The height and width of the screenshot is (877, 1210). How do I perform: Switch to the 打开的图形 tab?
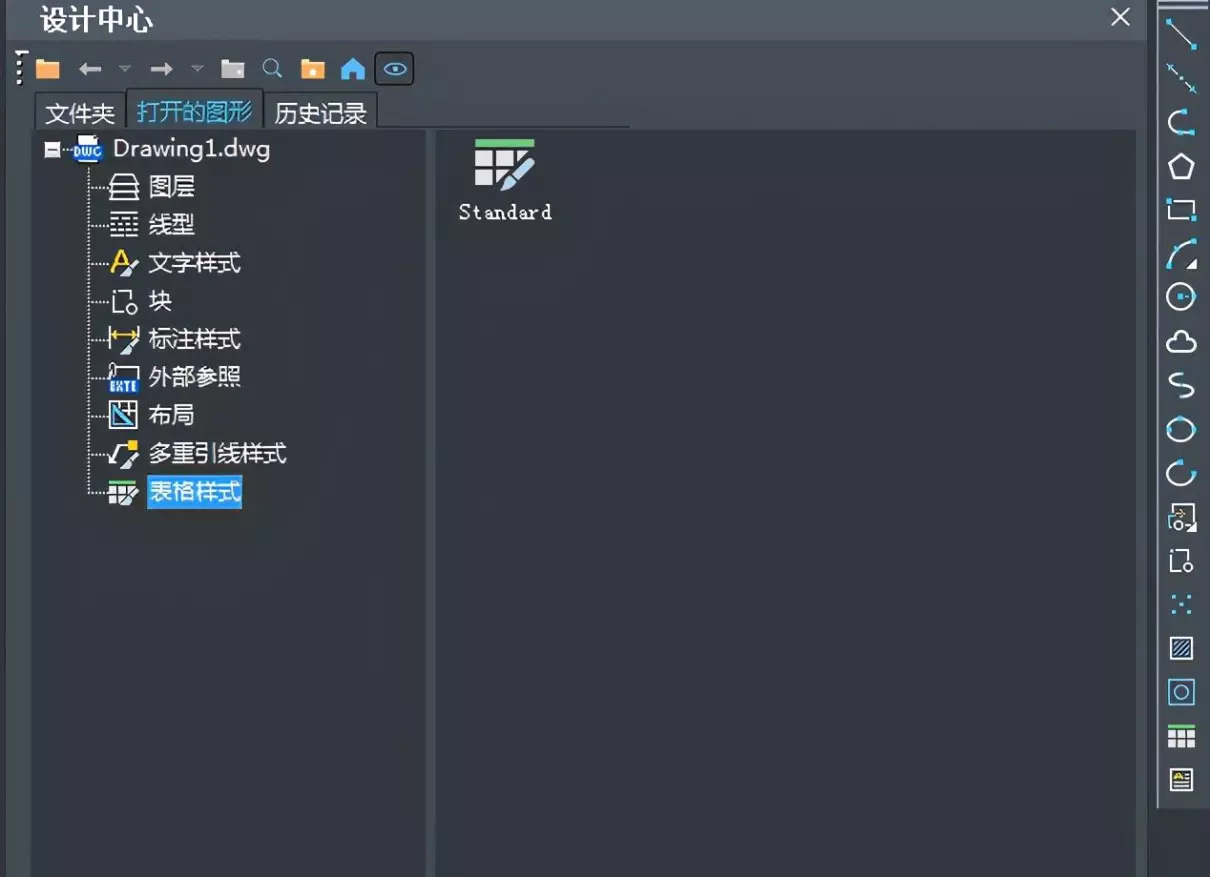194,109
